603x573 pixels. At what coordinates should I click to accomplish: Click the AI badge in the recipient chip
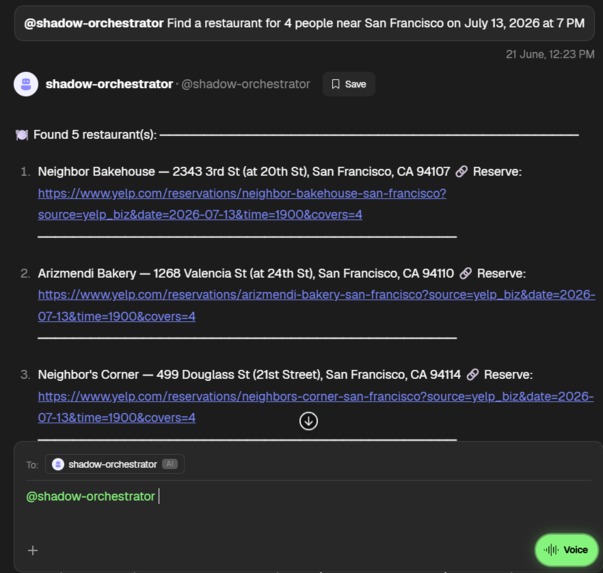pos(170,464)
